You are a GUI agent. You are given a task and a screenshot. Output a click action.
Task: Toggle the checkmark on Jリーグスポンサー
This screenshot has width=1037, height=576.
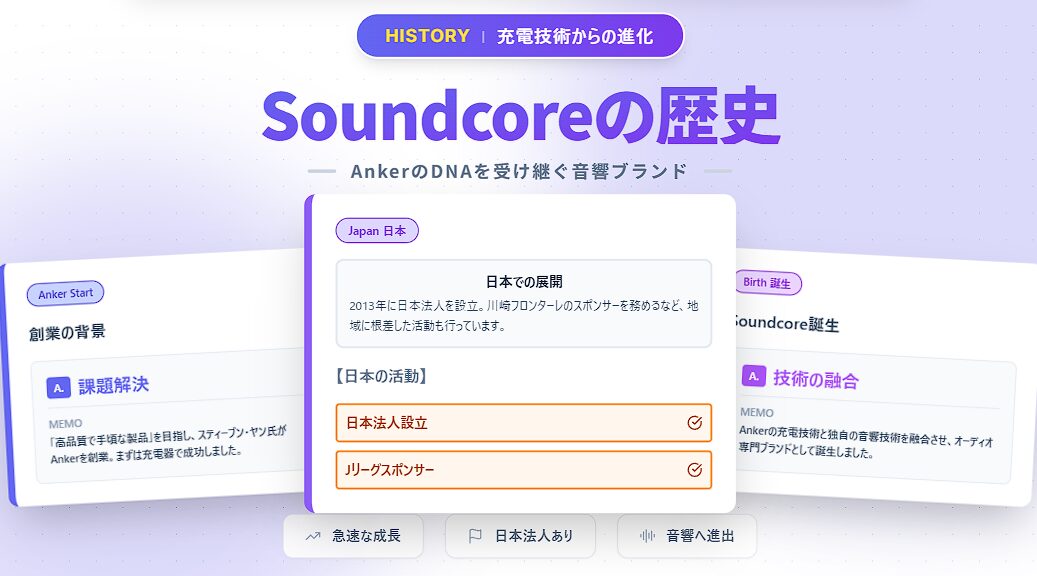[695, 470]
